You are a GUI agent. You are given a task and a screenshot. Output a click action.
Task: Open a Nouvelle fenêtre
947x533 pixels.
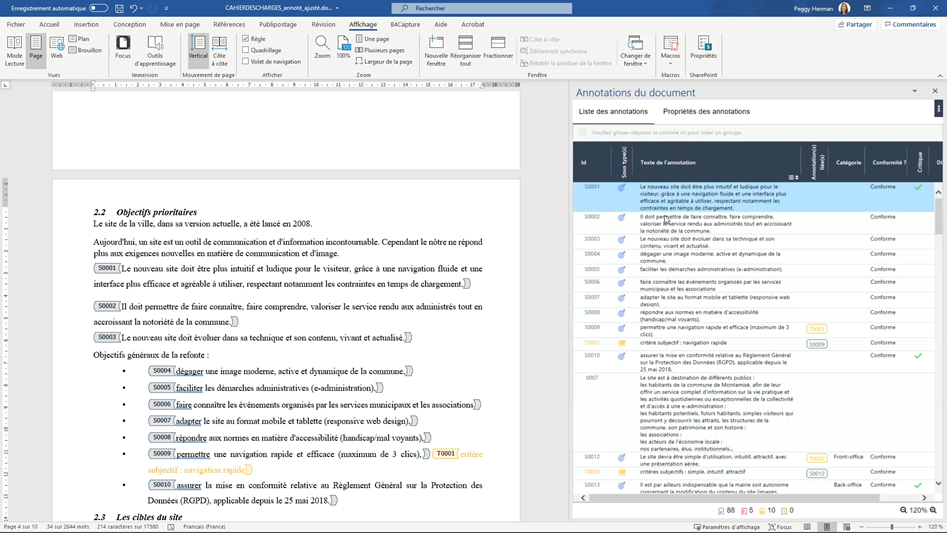[436, 51]
